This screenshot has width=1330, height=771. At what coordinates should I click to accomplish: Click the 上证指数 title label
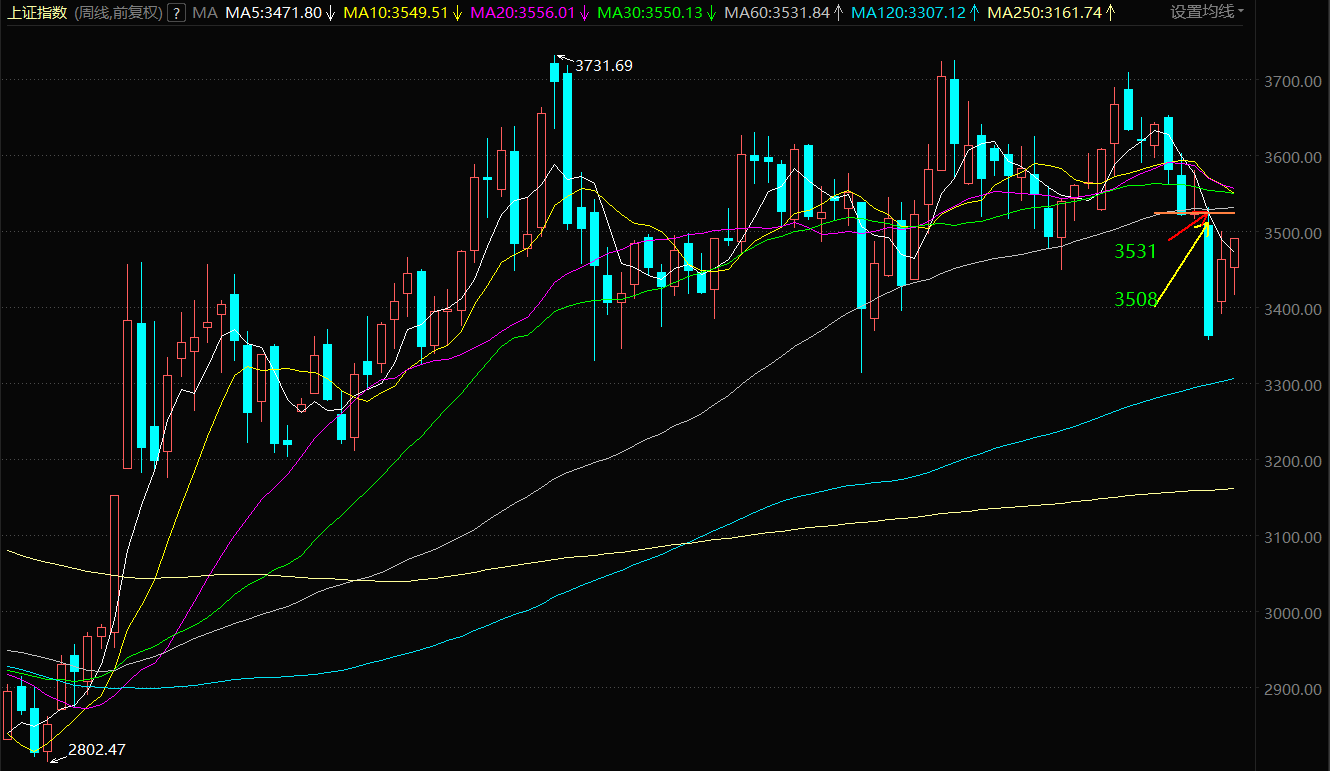[x=38, y=13]
